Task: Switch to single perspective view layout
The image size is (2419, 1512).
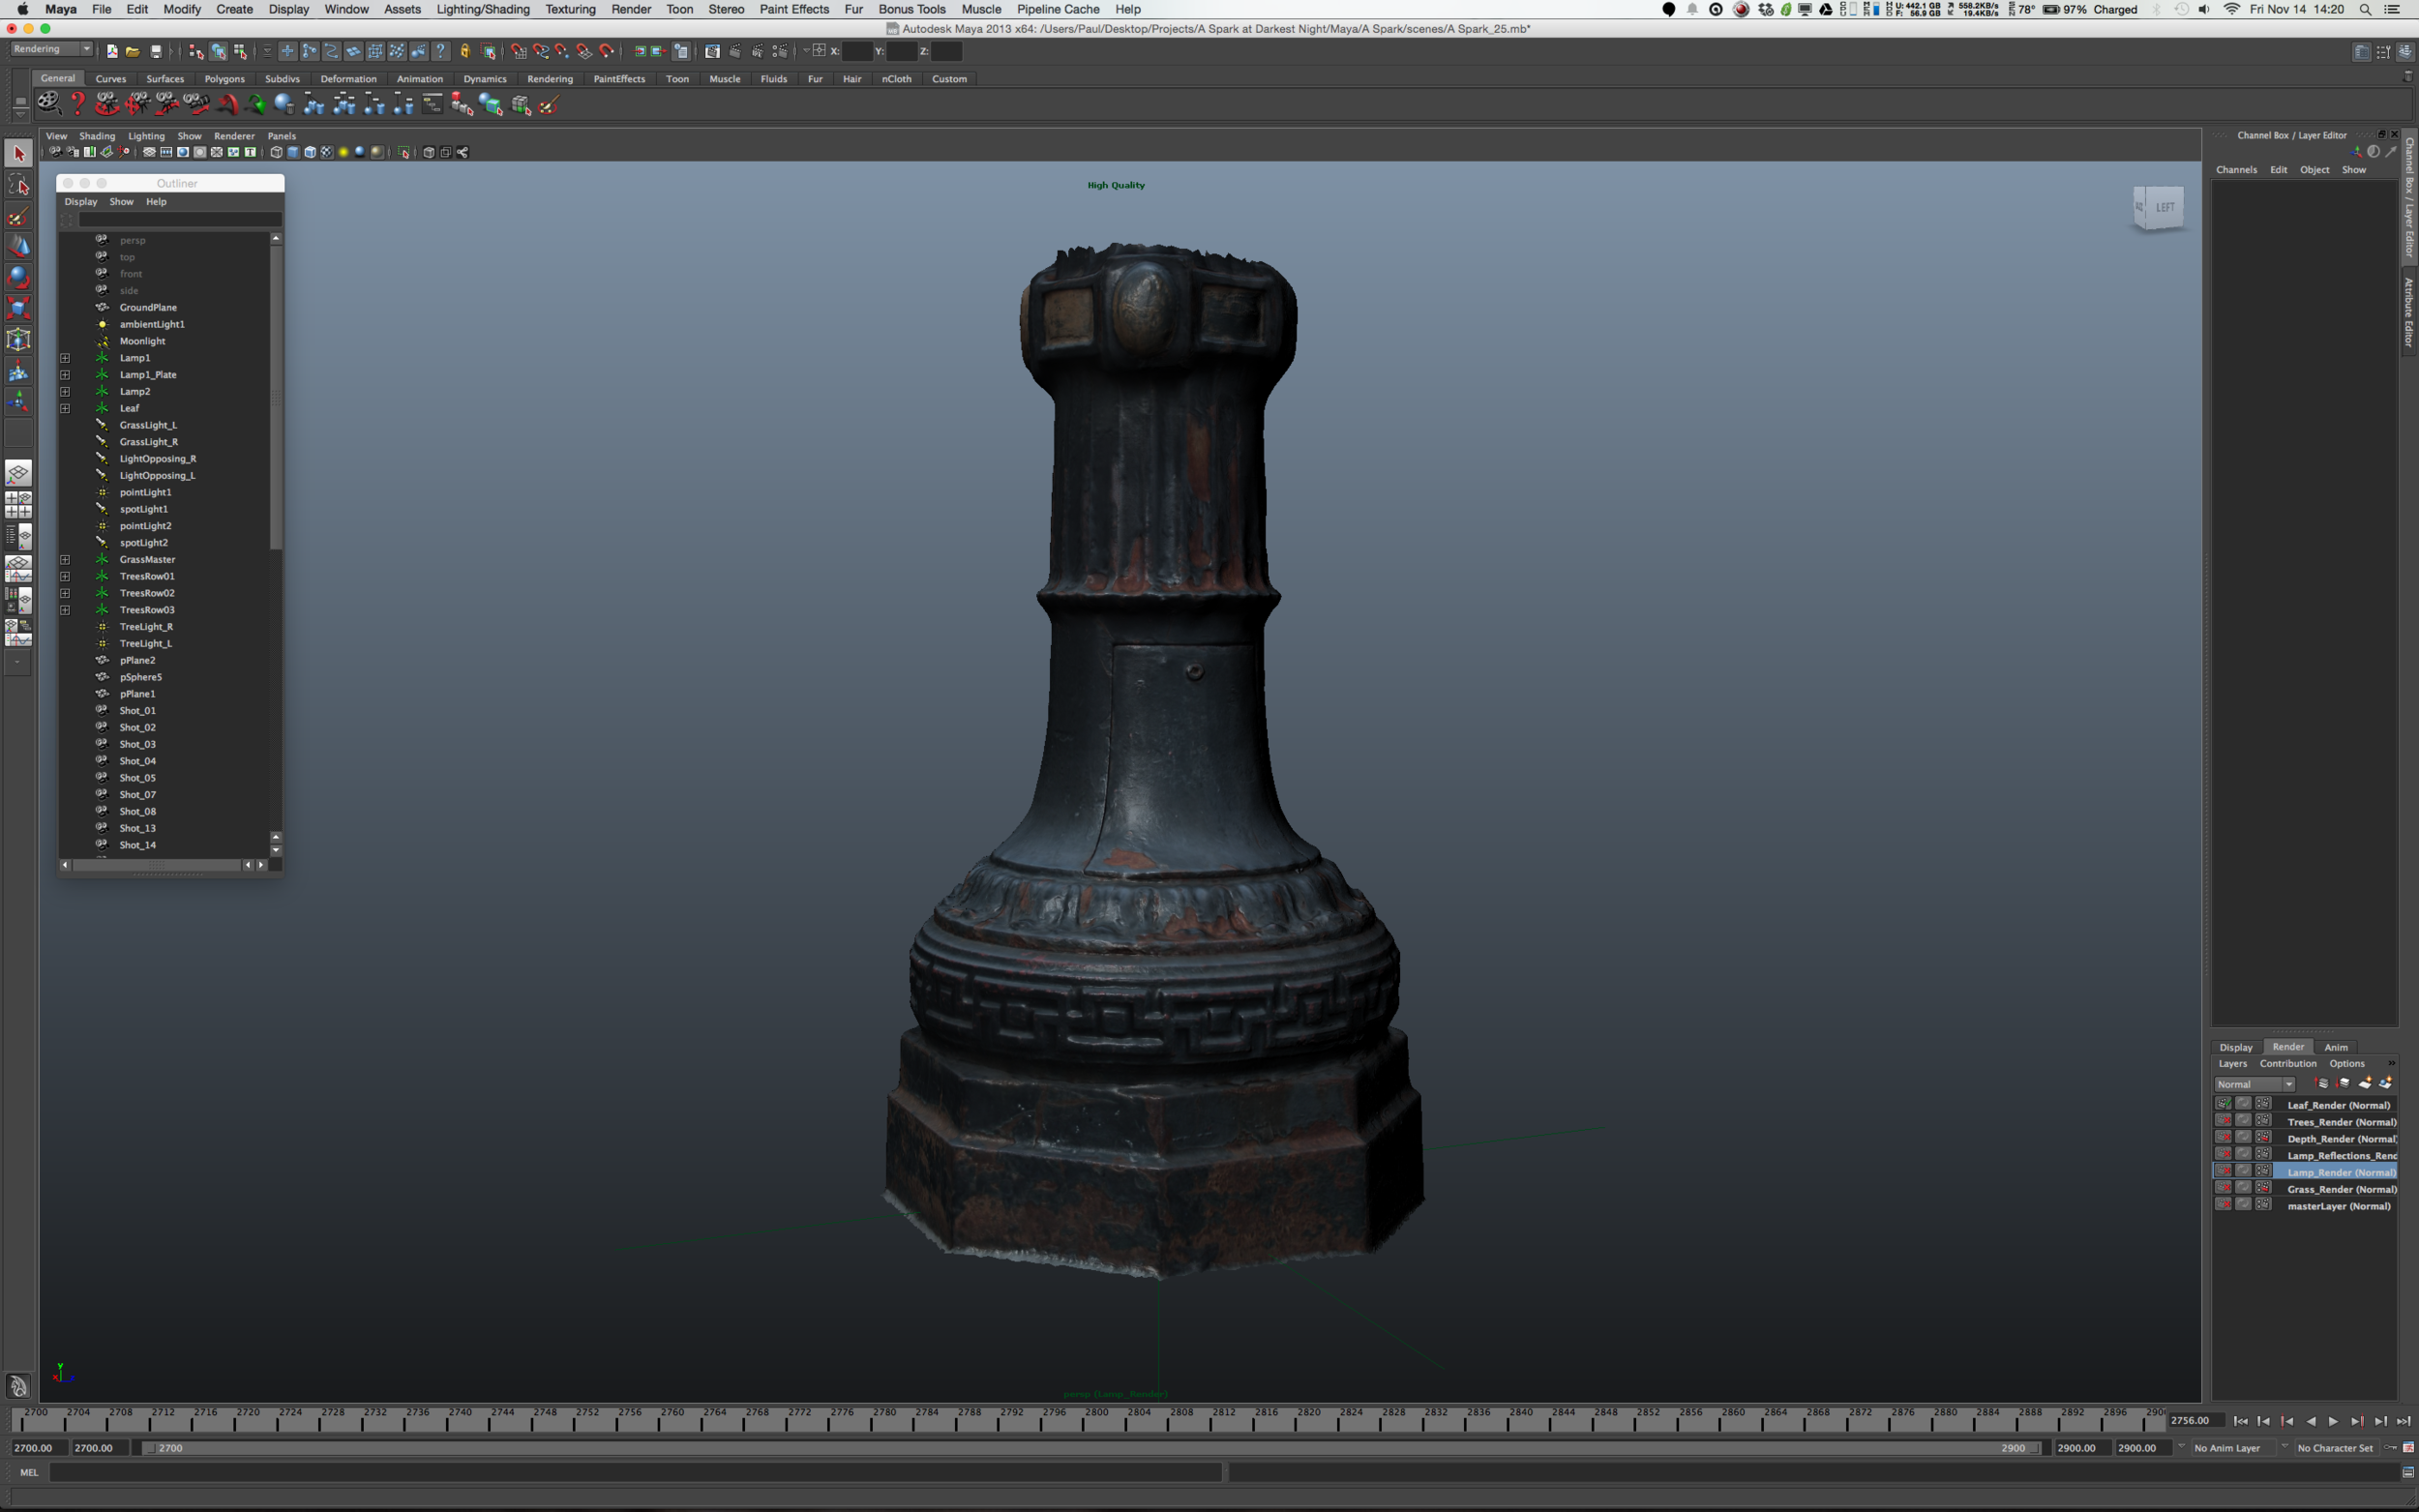Action: click(18, 473)
